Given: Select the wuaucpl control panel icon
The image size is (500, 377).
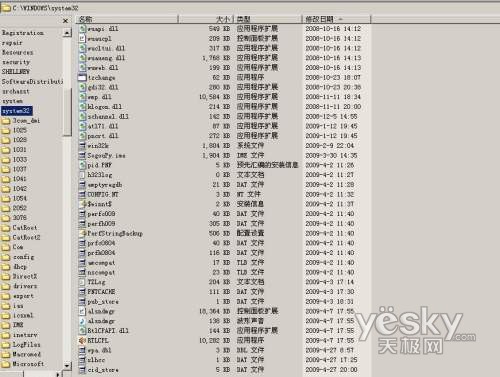Looking at the screenshot, I should pyautogui.click(x=82, y=39).
